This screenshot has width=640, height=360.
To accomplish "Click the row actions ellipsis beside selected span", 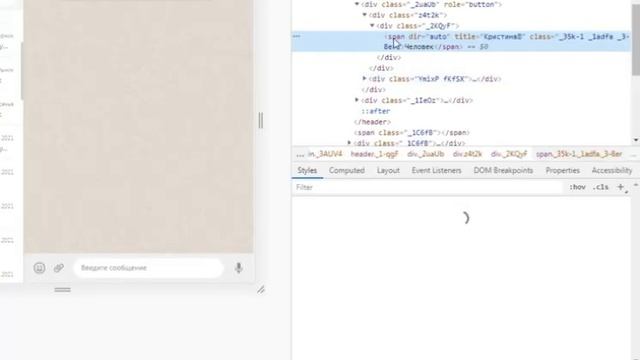I will click(x=297, y=36).
